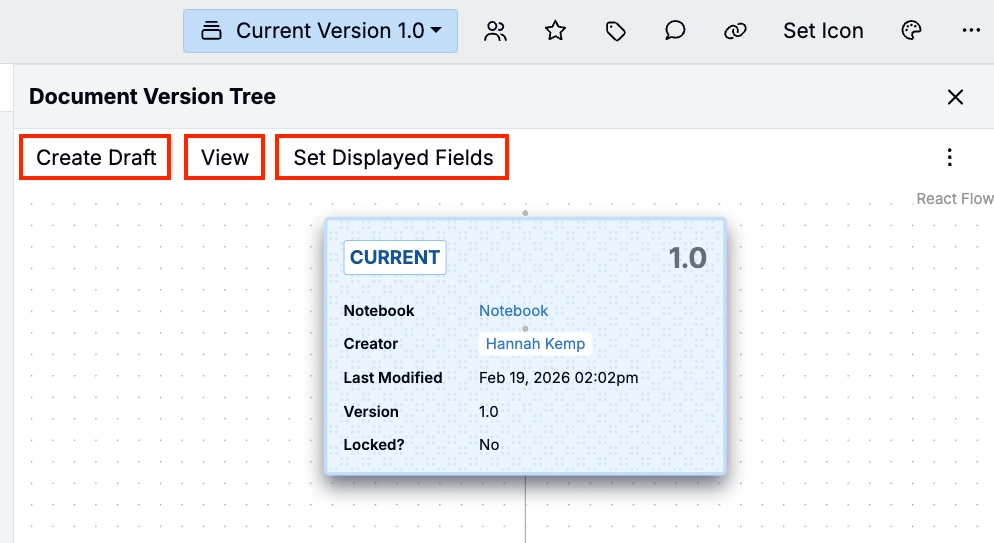Viewport: 994px width, 543px height.
Task: Open the tags icon
Action: 616,31
